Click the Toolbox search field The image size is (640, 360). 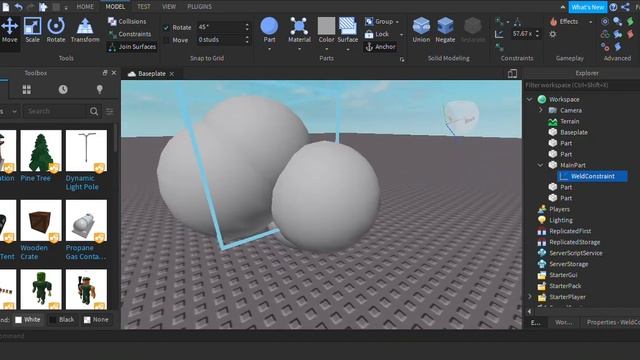coord(56,111)
